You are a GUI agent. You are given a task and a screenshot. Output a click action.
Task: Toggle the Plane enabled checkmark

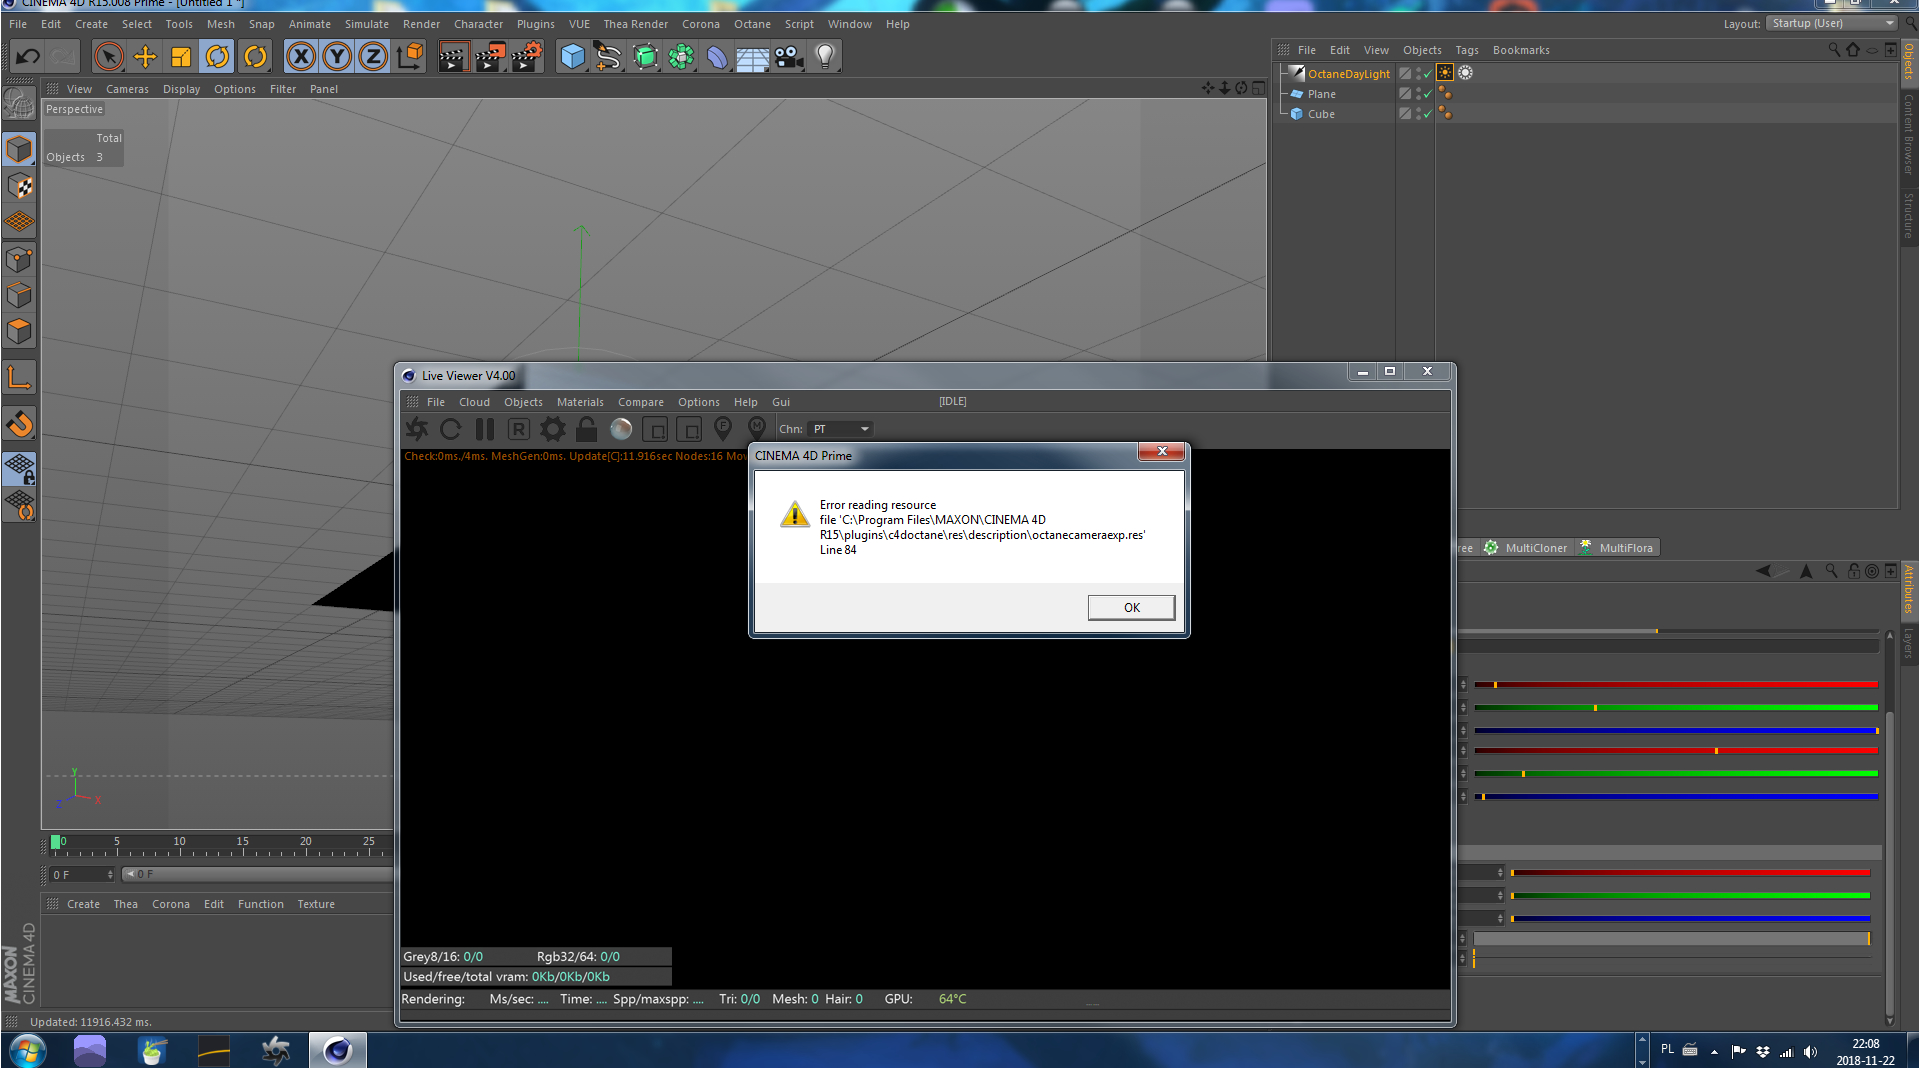click(1427, 94)
